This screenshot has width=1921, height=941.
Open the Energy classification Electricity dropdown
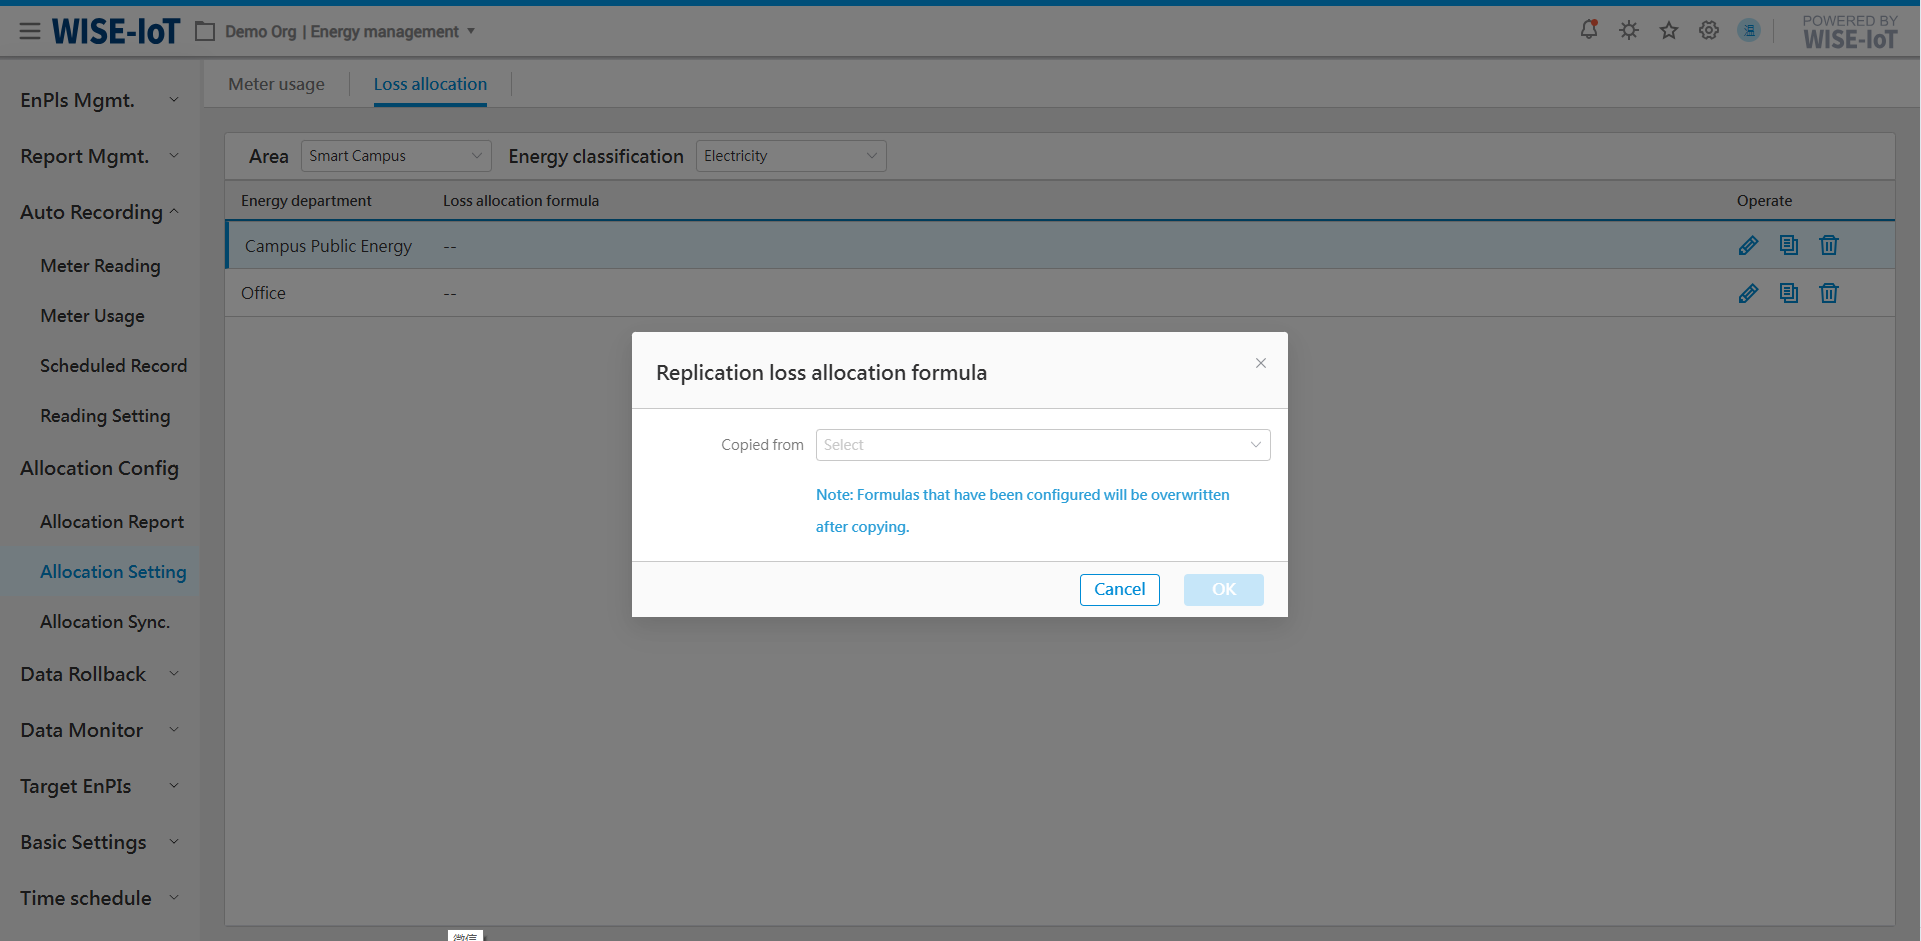coord(790,156)
